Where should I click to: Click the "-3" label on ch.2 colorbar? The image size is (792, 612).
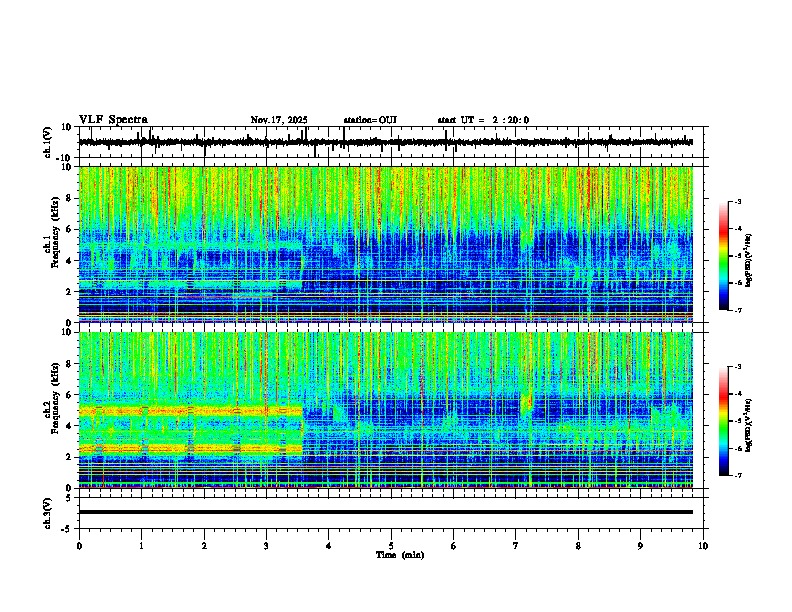coord(737,367)
